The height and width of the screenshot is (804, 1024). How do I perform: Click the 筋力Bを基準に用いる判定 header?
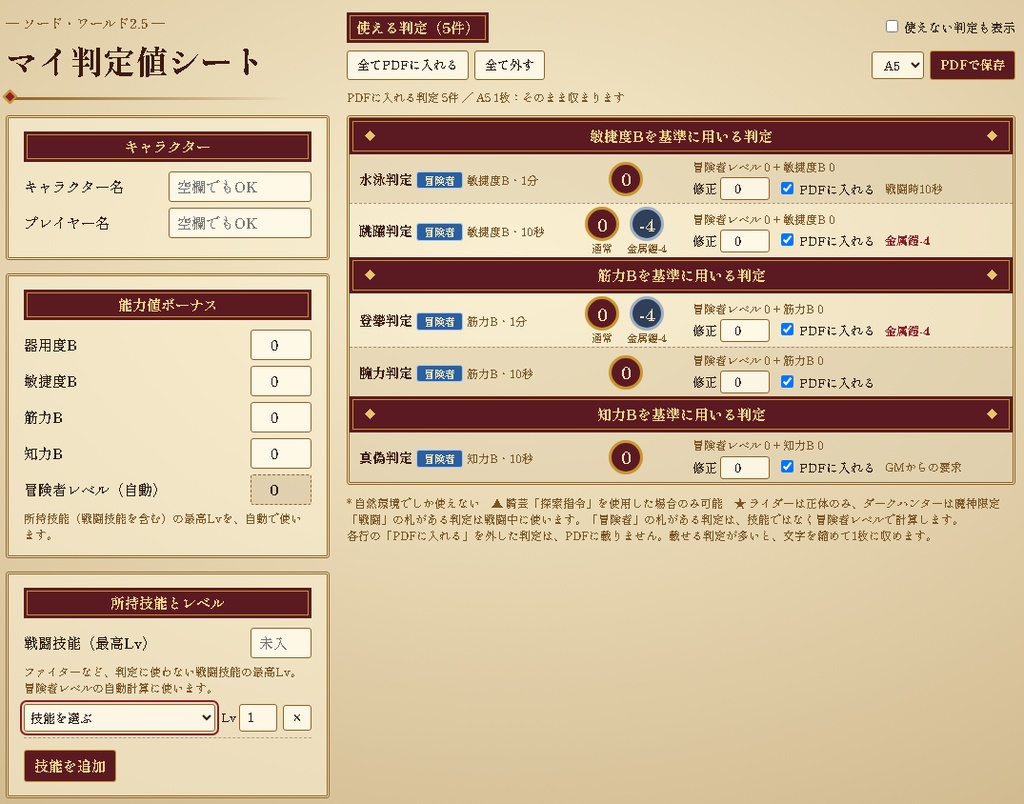pyautogui.click(x=680, y=275)
